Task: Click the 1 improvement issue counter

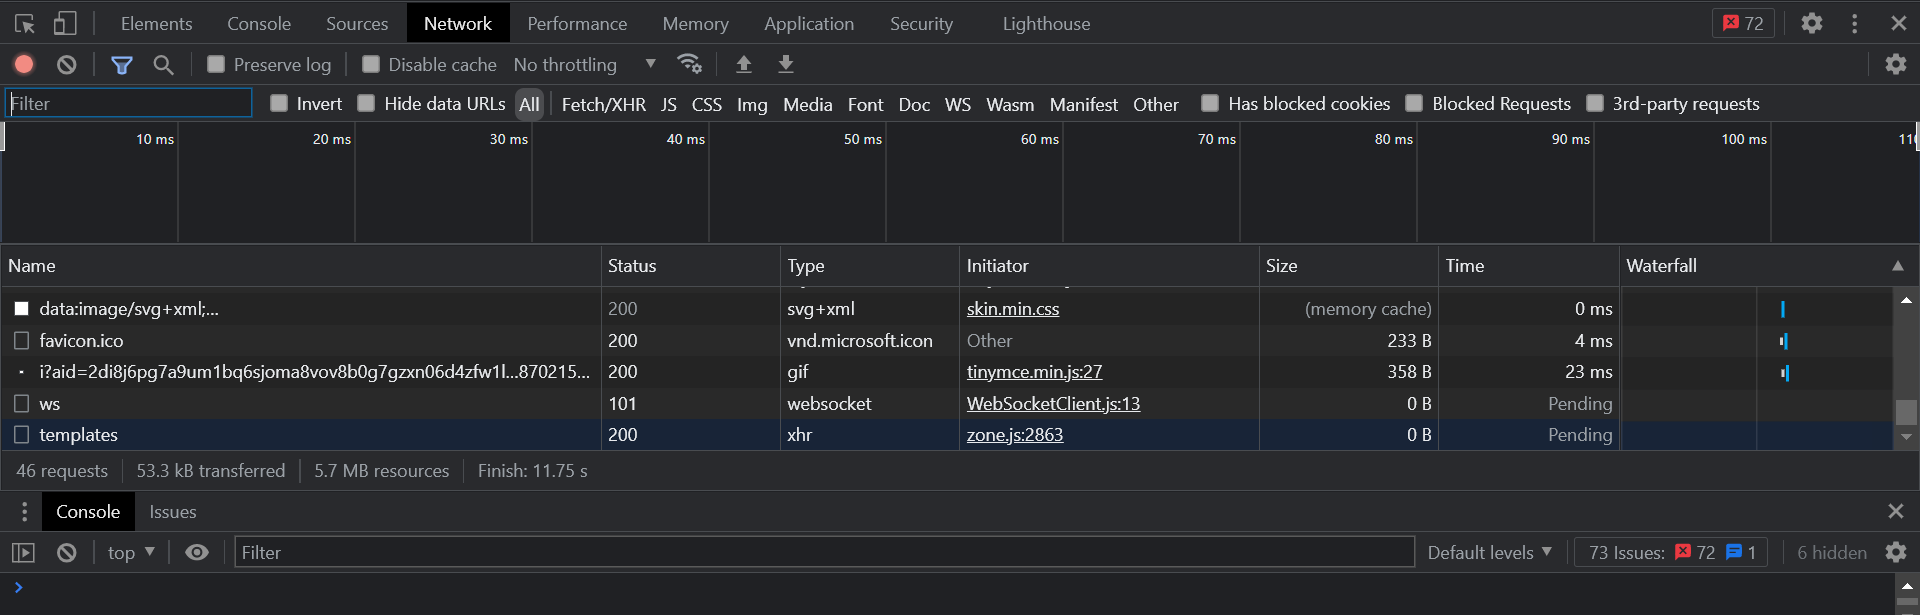Action: click(1741, 552)
